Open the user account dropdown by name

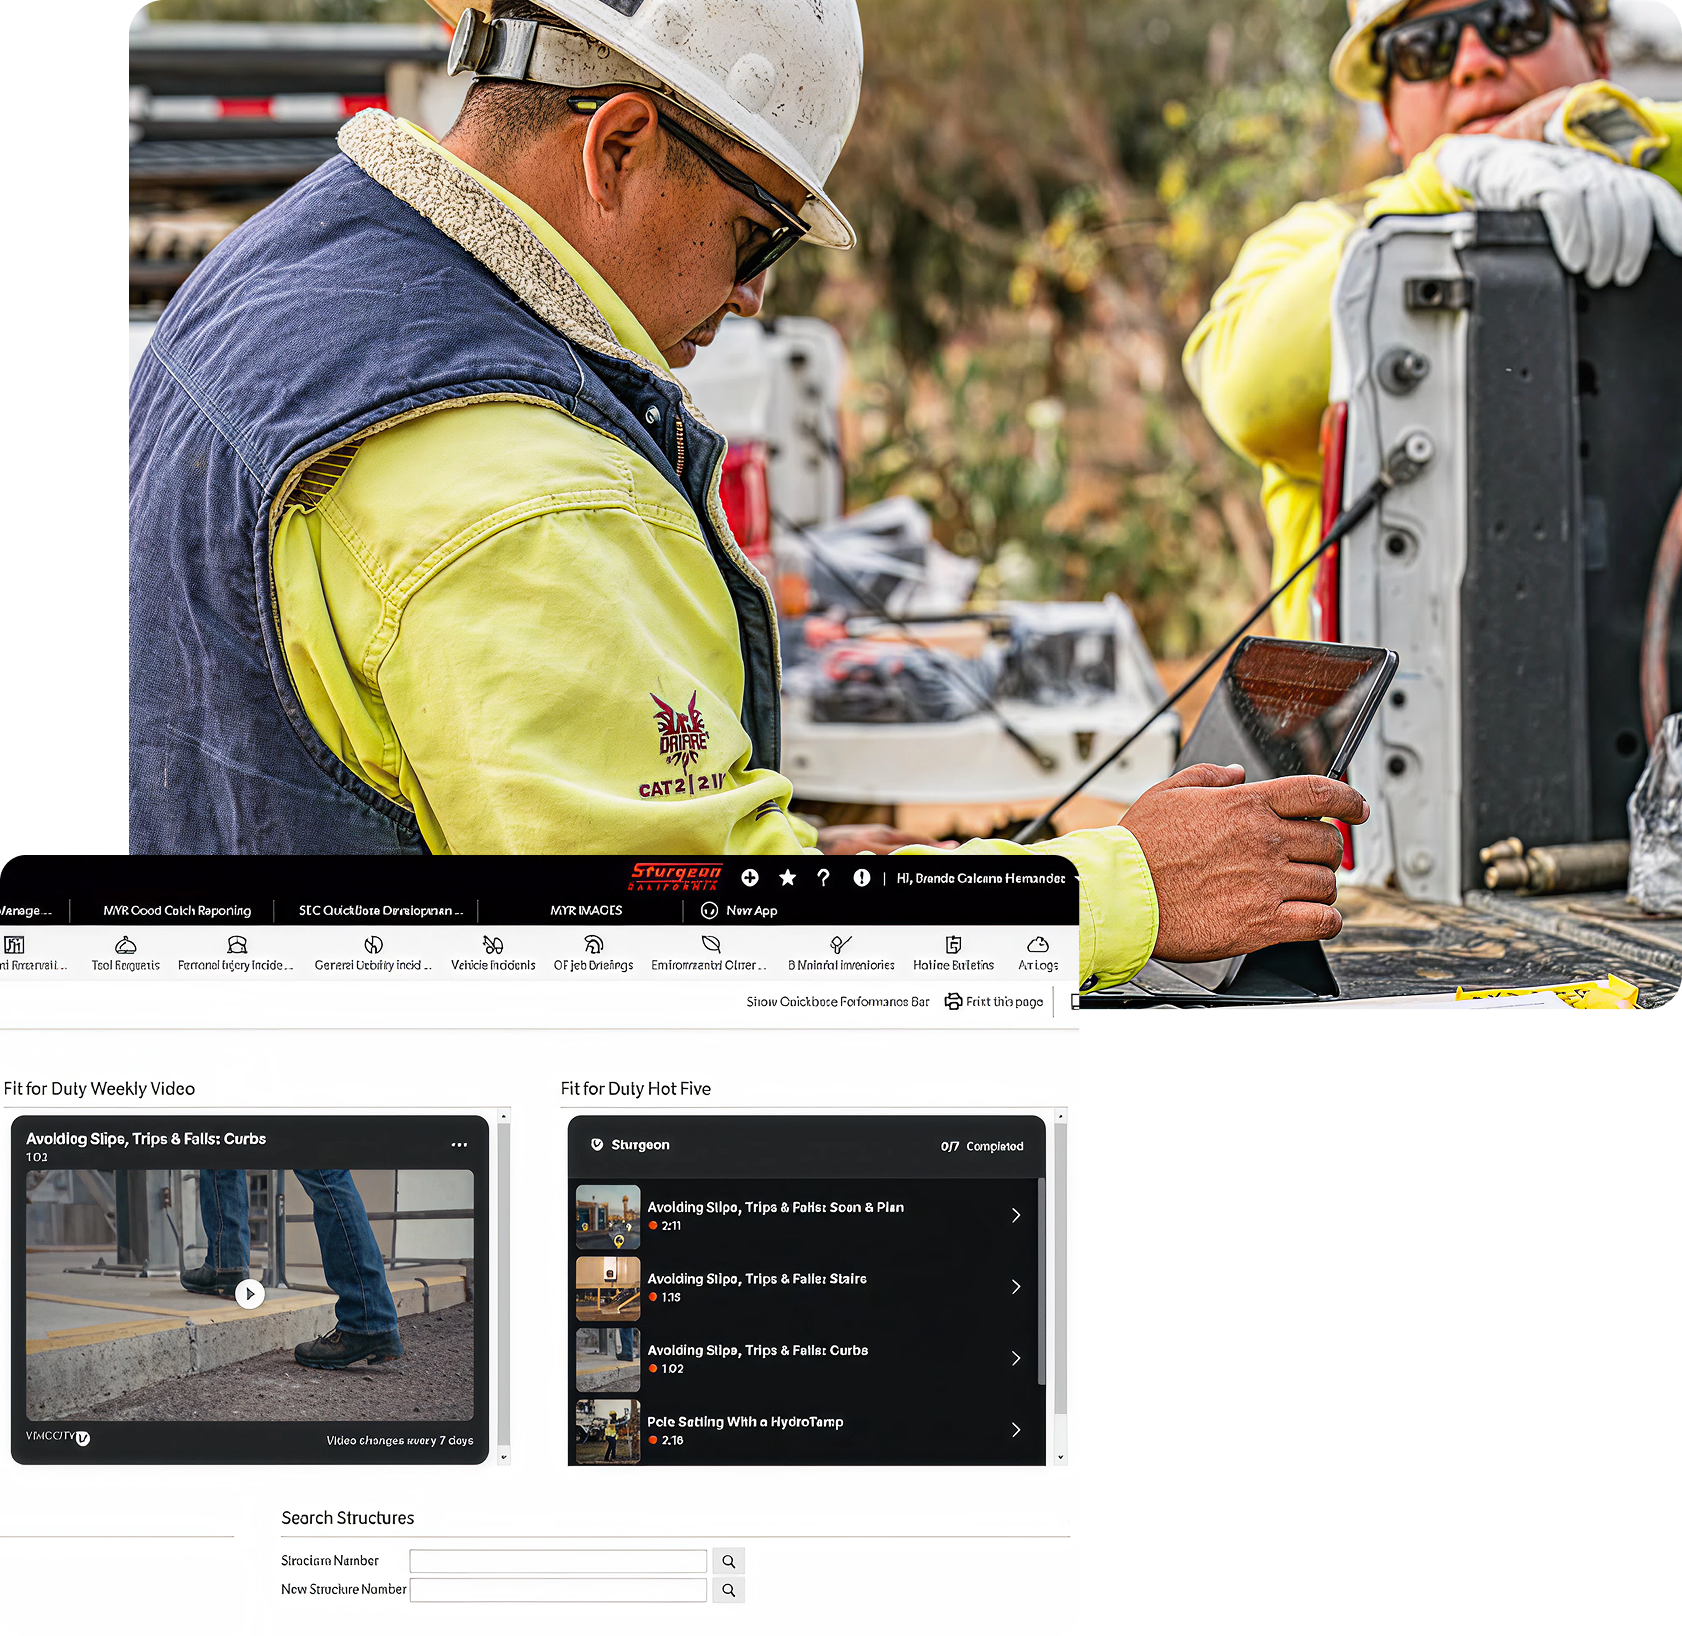click(981, 878)
